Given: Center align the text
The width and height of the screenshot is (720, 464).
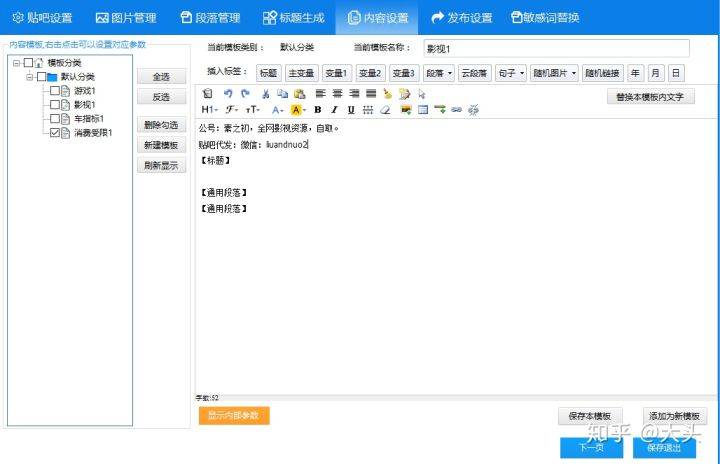Looking at the screenshot, I should (338, 94).
